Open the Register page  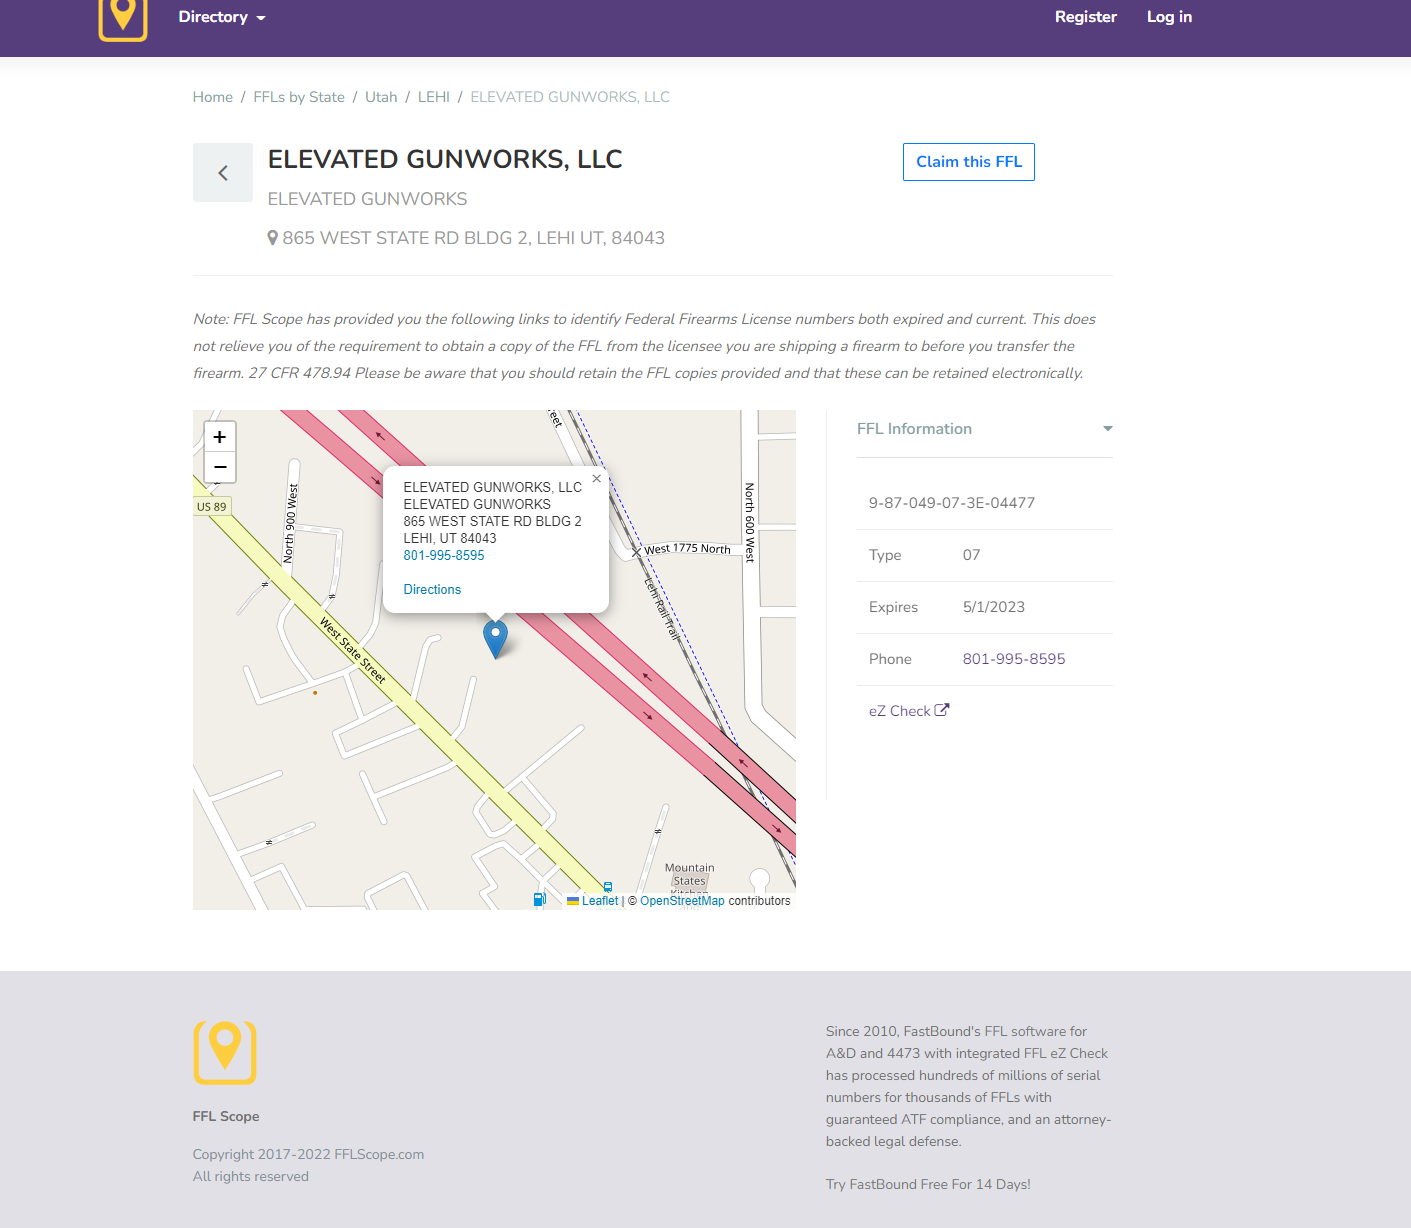1086,17
